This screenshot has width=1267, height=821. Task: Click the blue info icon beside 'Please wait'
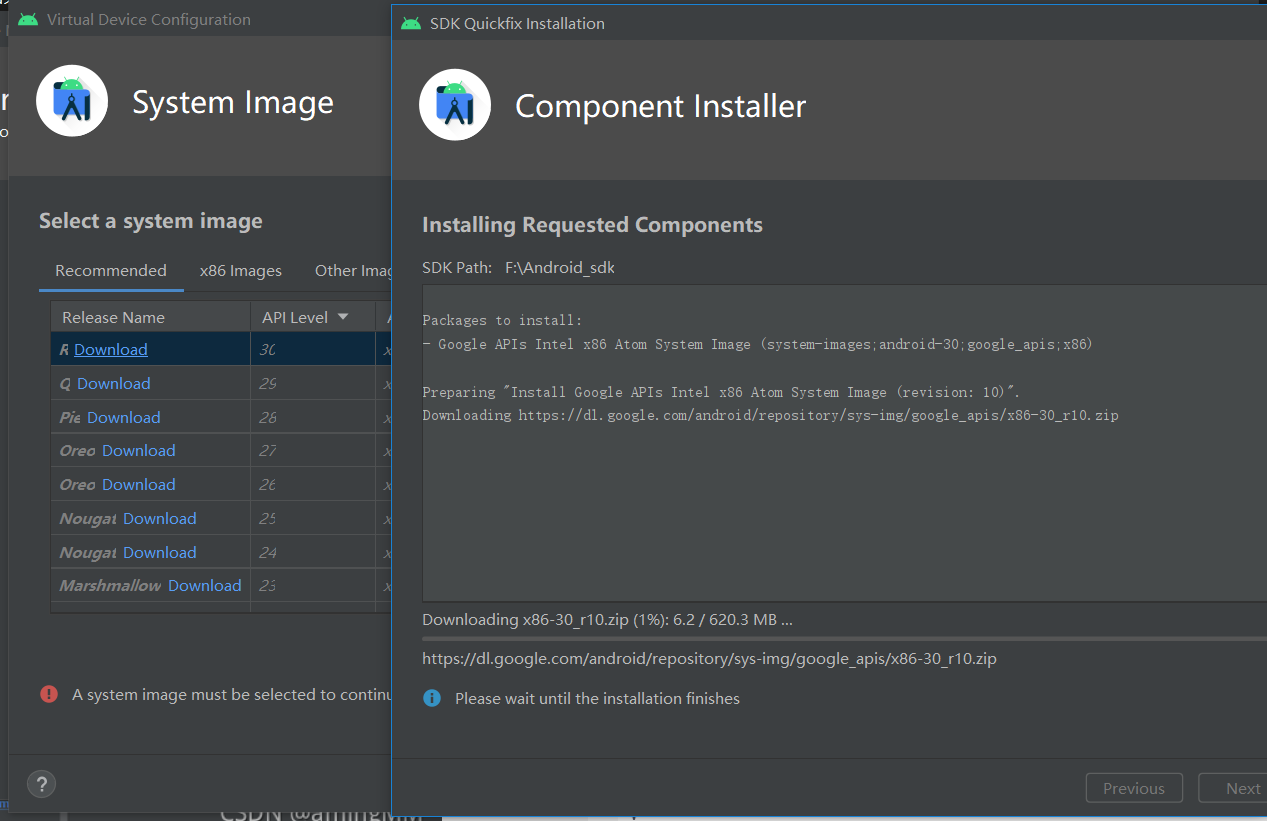(x=432, y=698)
